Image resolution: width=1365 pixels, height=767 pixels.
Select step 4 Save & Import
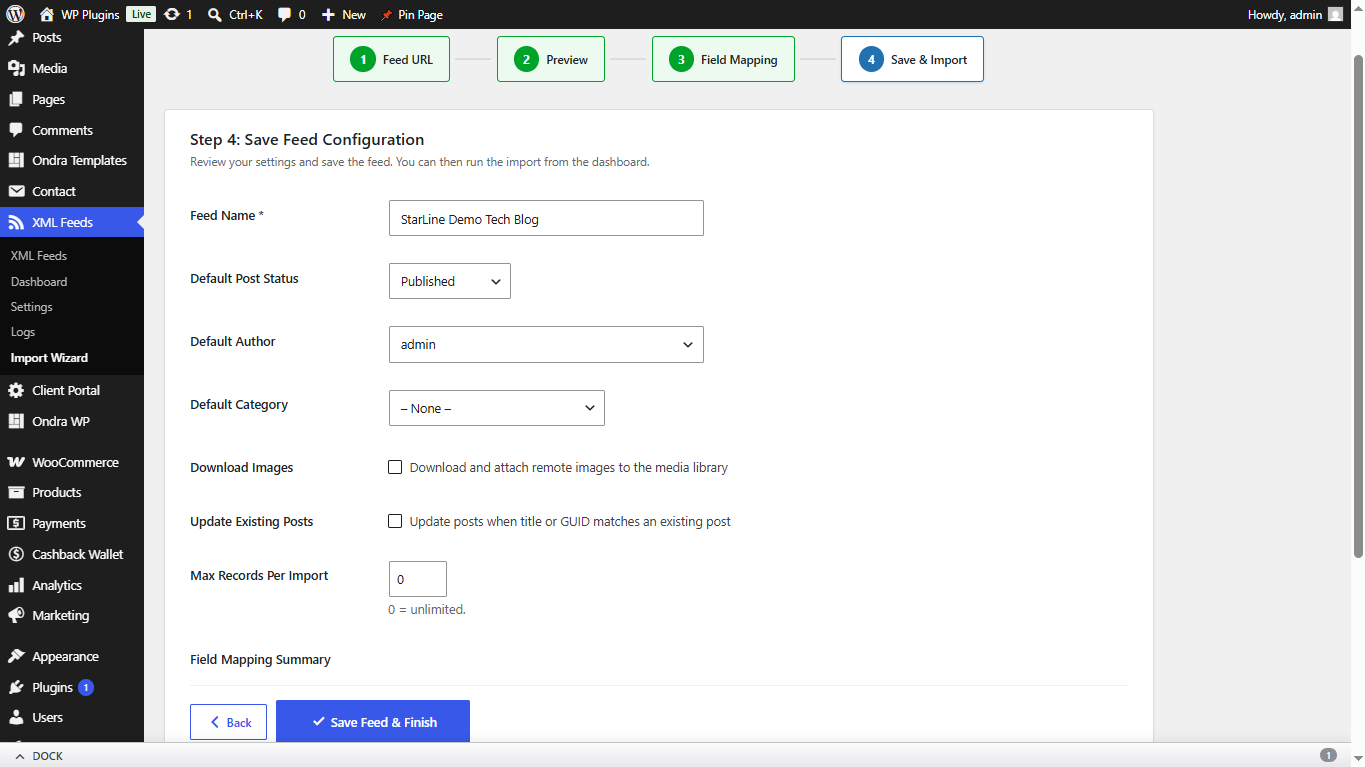pos(912,59)
